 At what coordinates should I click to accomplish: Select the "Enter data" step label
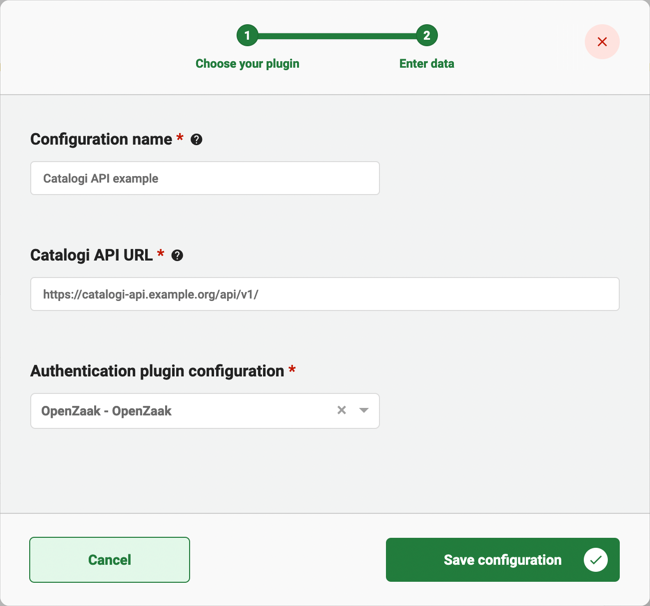coord(427,64)
